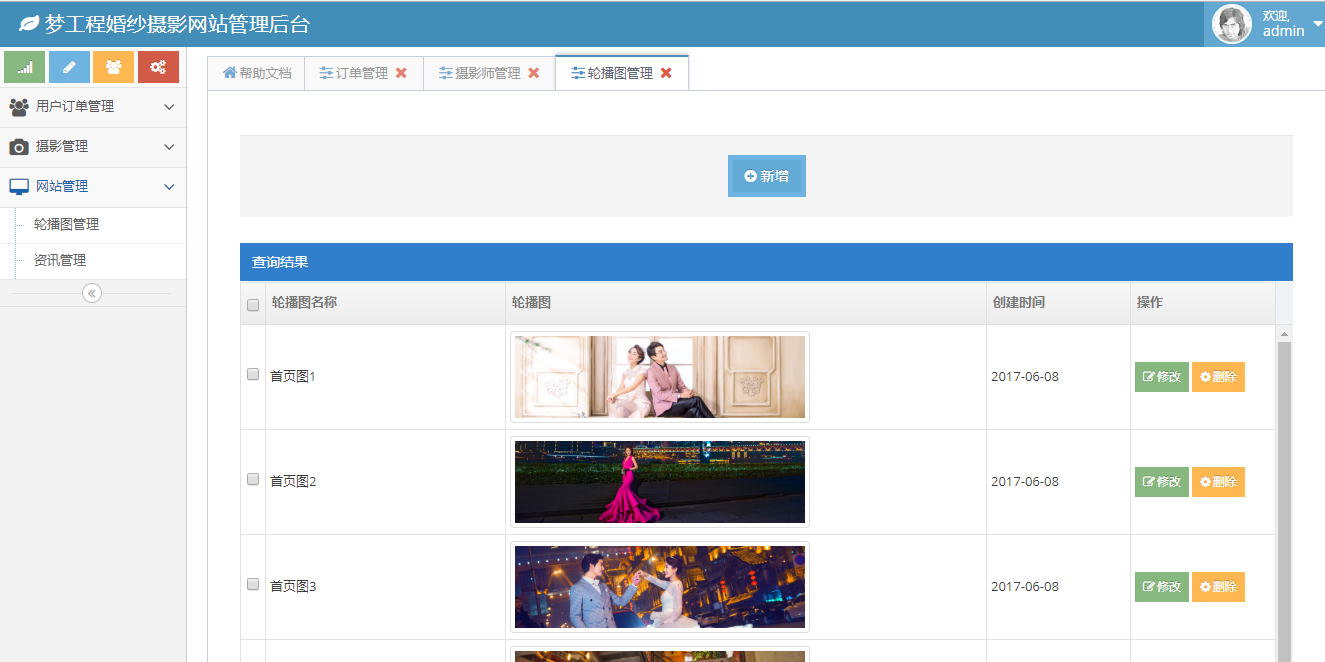1325x662 pixels.
Task: Click the date 2017-06-08 in 首页图3 row
Action: click(1024, 587)
